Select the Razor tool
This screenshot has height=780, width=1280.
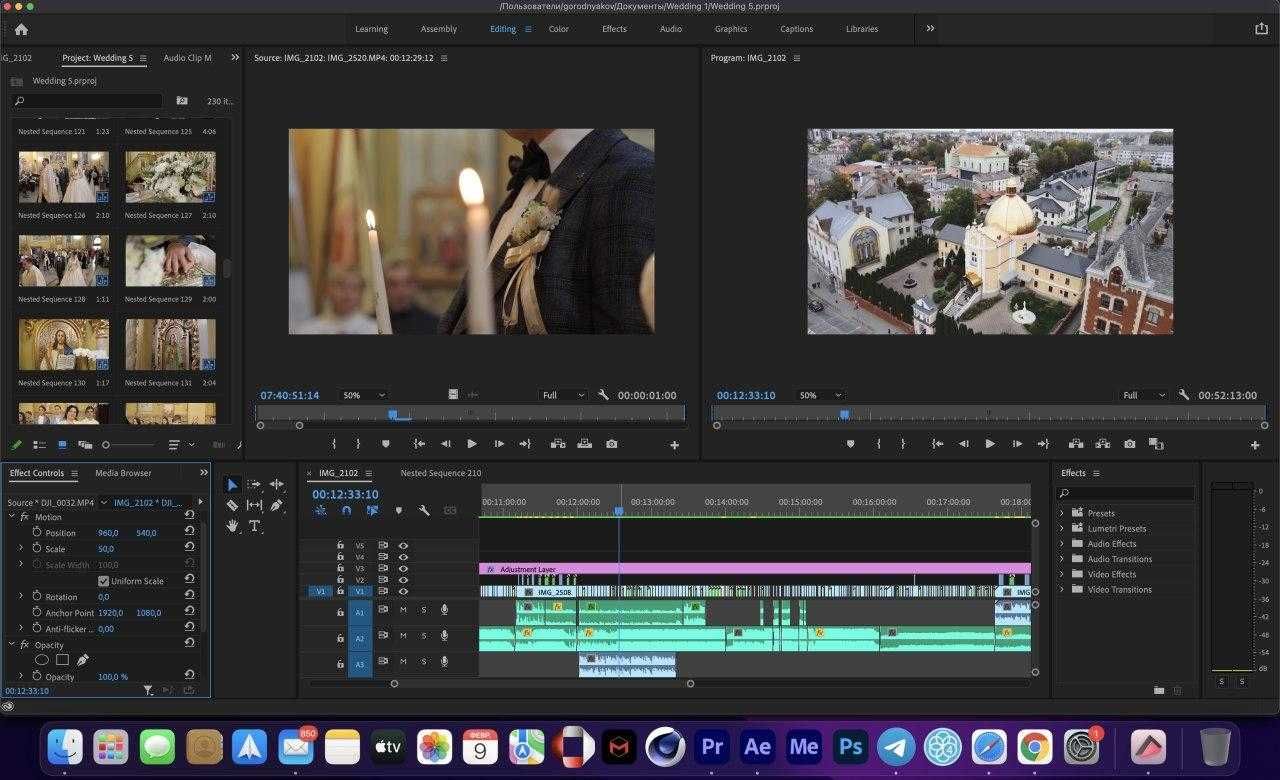(232, 505)
